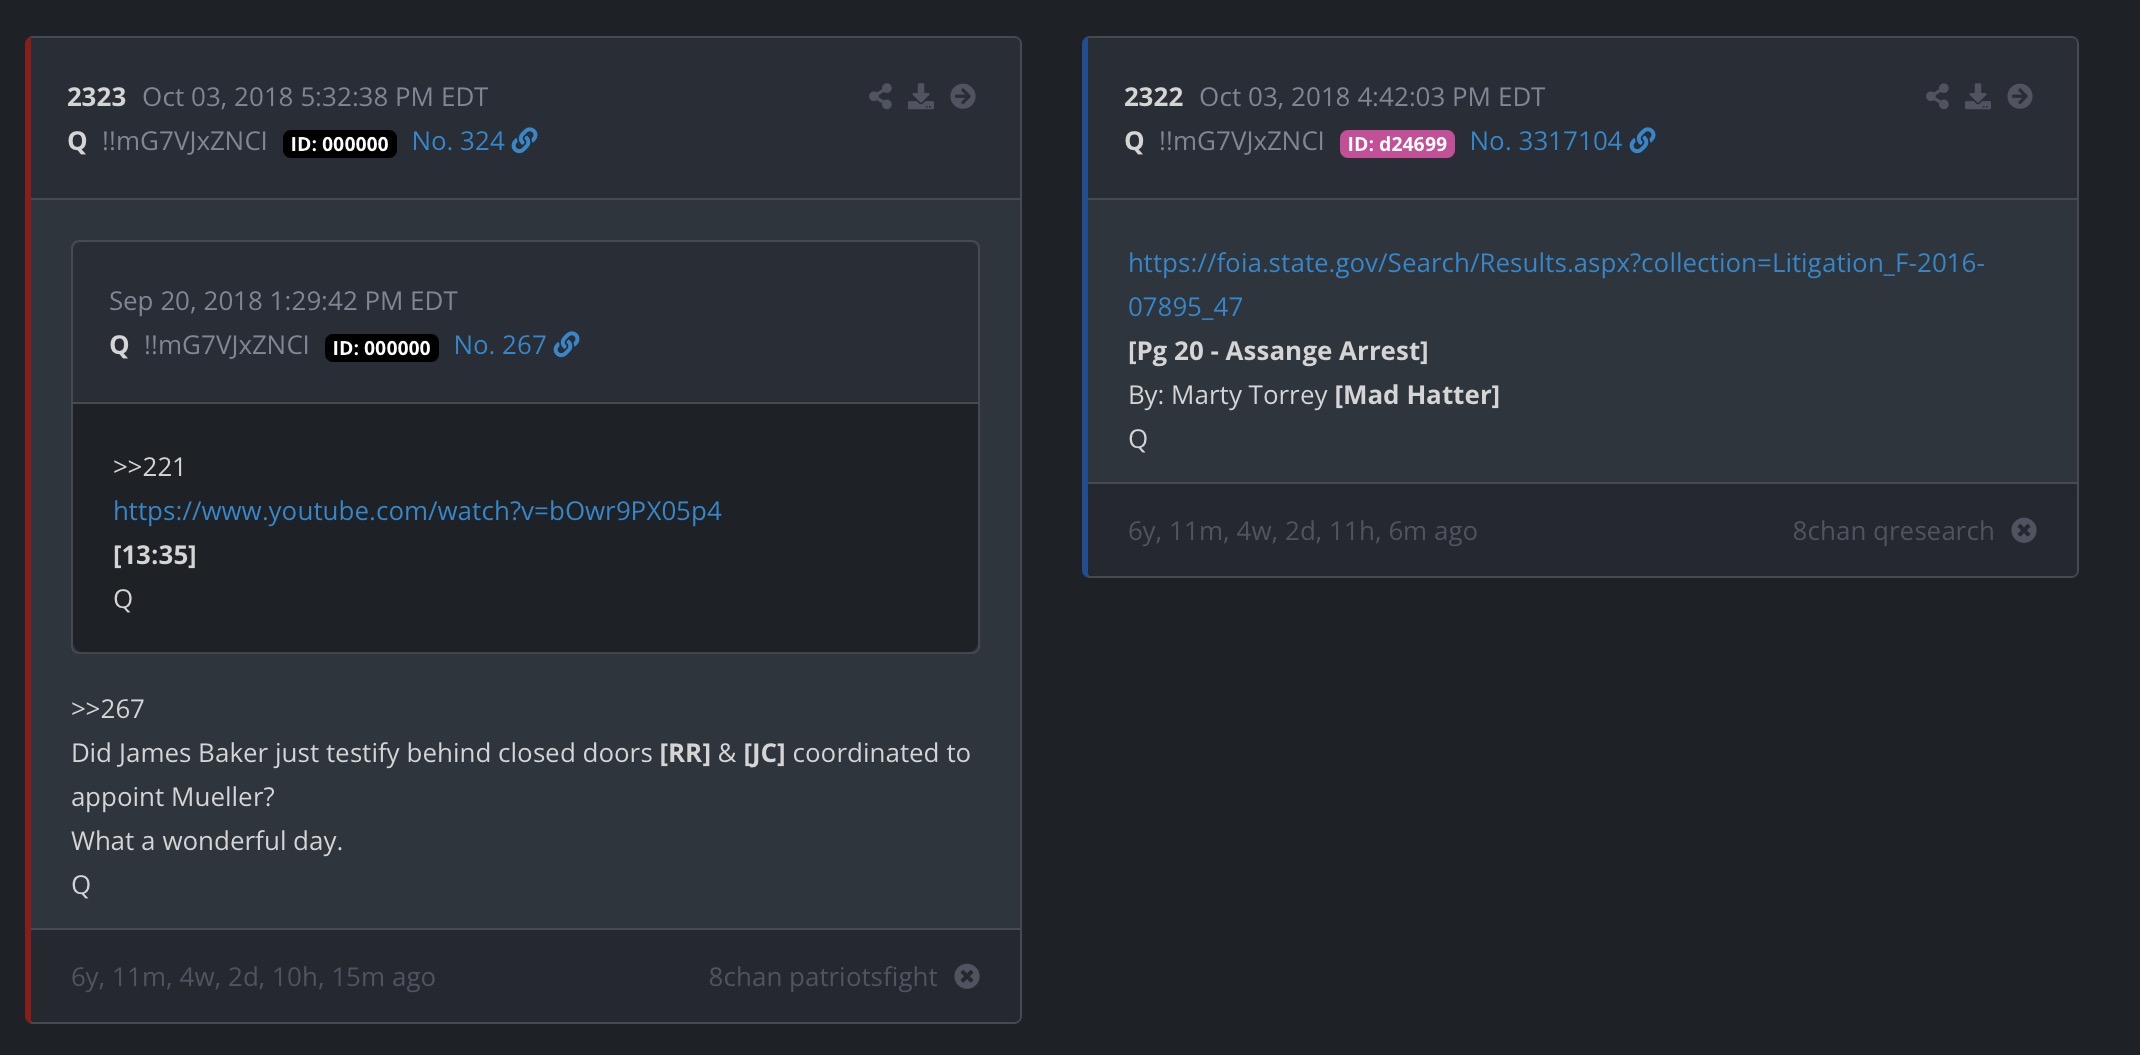The width and height of the screenshot is (2140, 1055).
Task: Click post number 2323 heading
Action: click(96, 97)
